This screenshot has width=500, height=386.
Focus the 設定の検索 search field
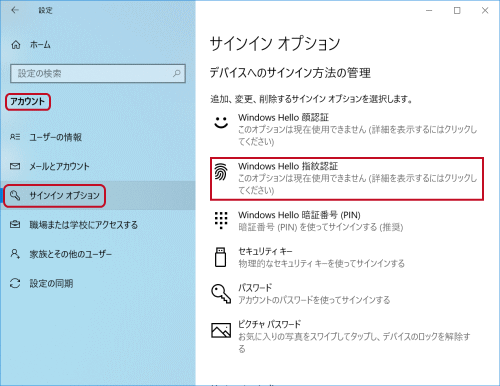click(x=98, y=73)
